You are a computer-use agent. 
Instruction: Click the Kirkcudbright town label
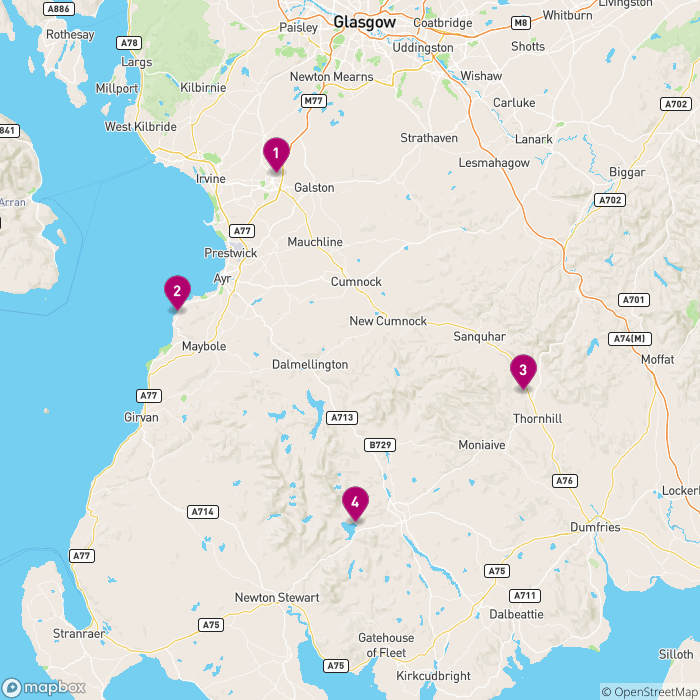pyautogui.click(x=433, y=676)
